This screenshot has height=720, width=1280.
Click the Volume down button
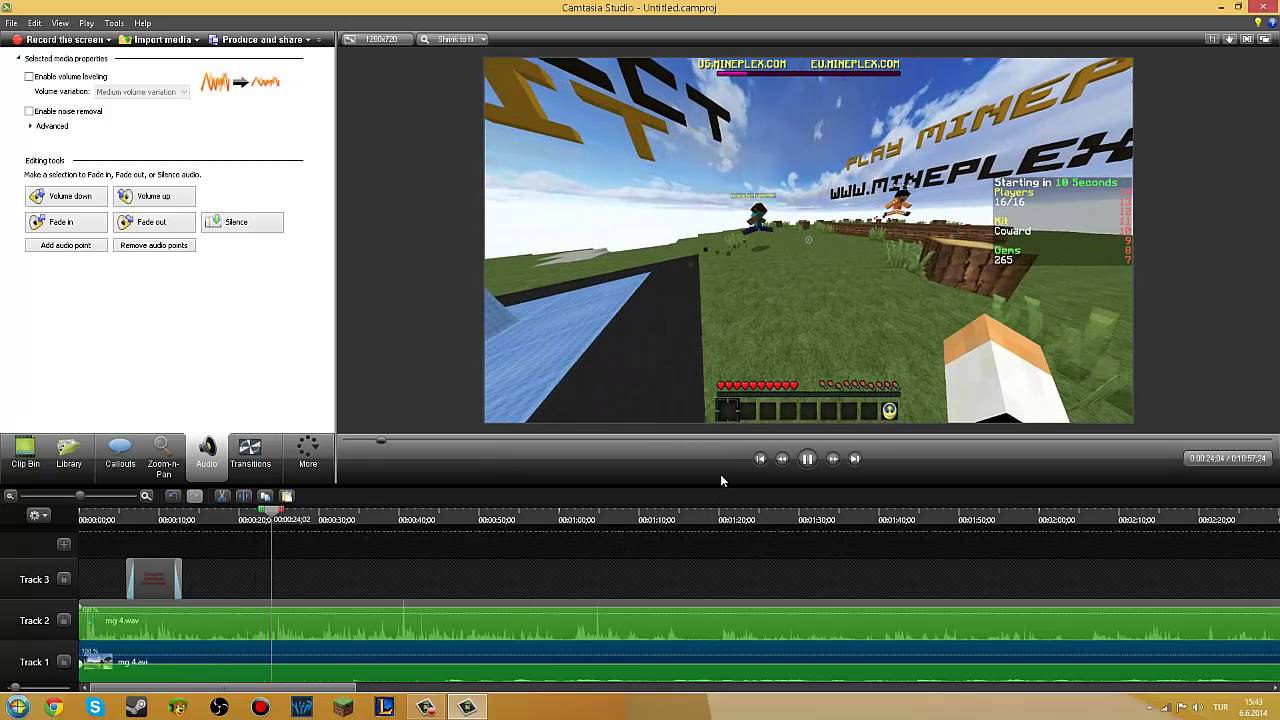tap(66, 196)
